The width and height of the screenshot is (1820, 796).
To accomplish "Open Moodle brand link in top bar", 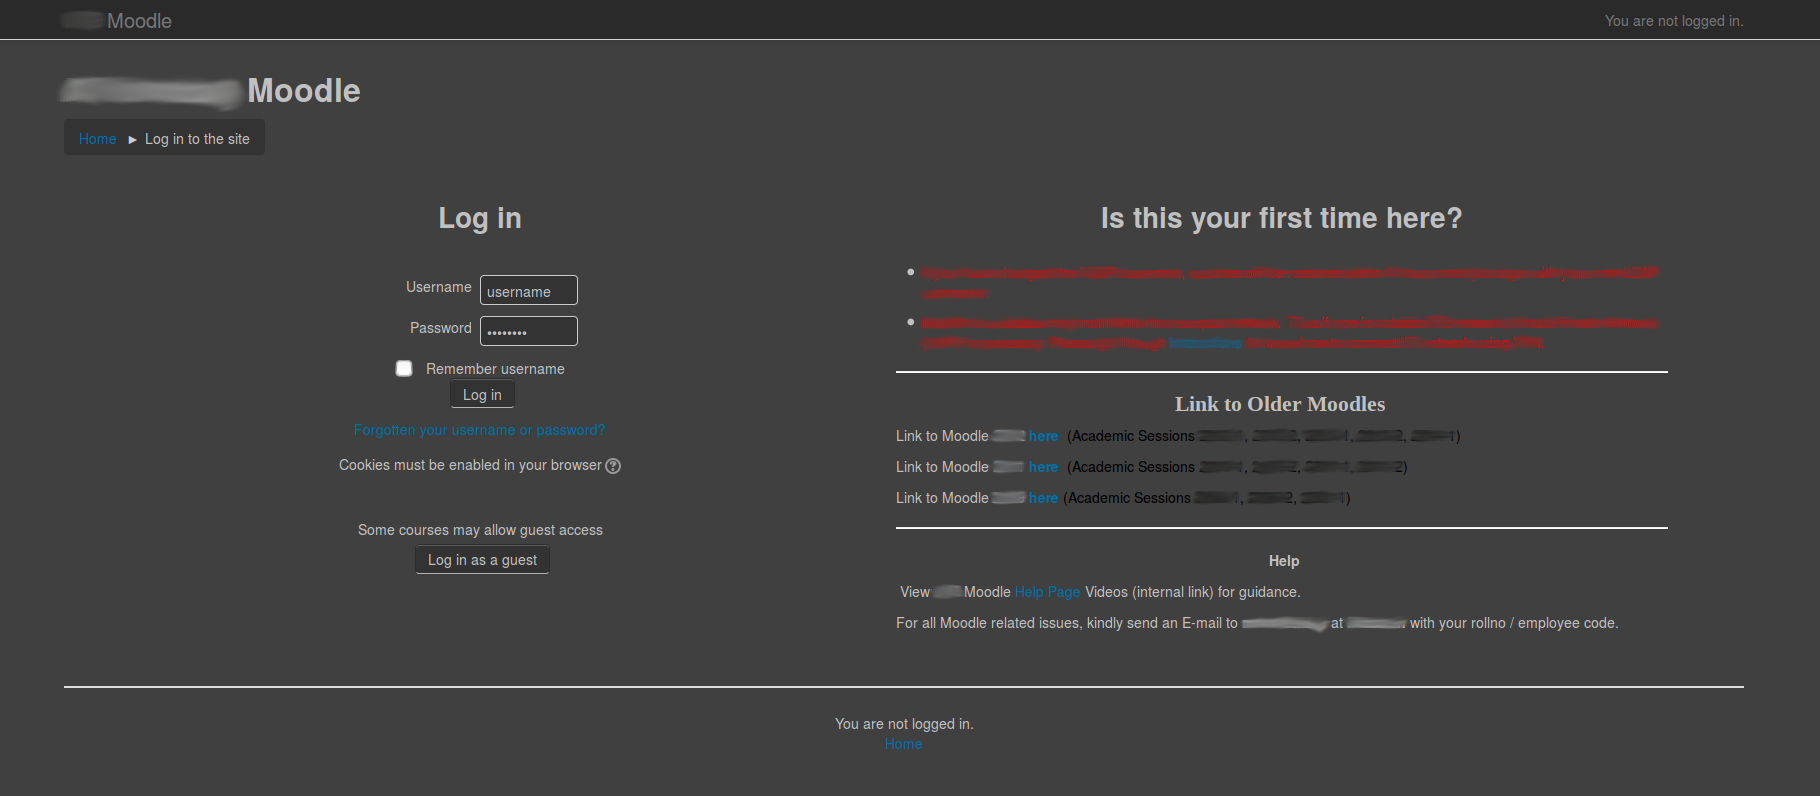I will tap(116, 21).
